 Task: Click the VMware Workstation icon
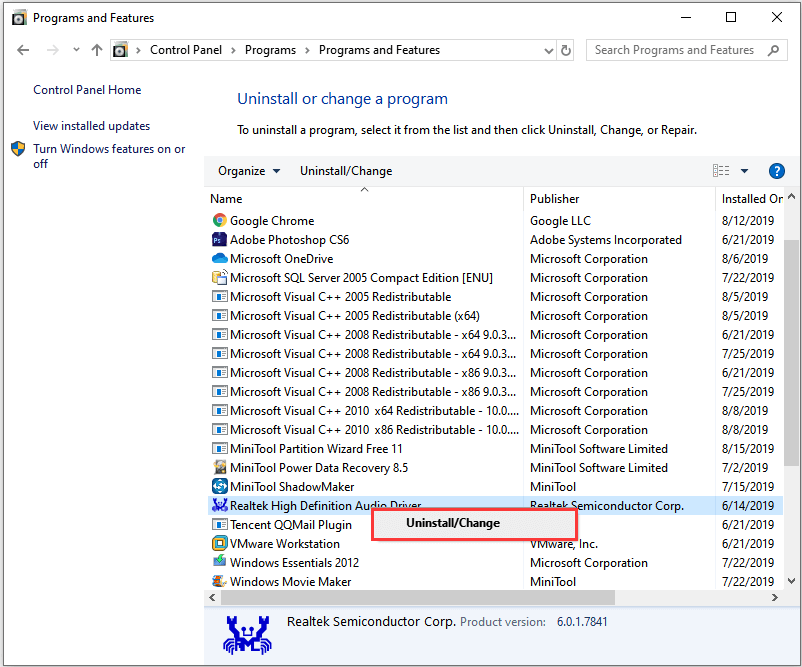219,543
